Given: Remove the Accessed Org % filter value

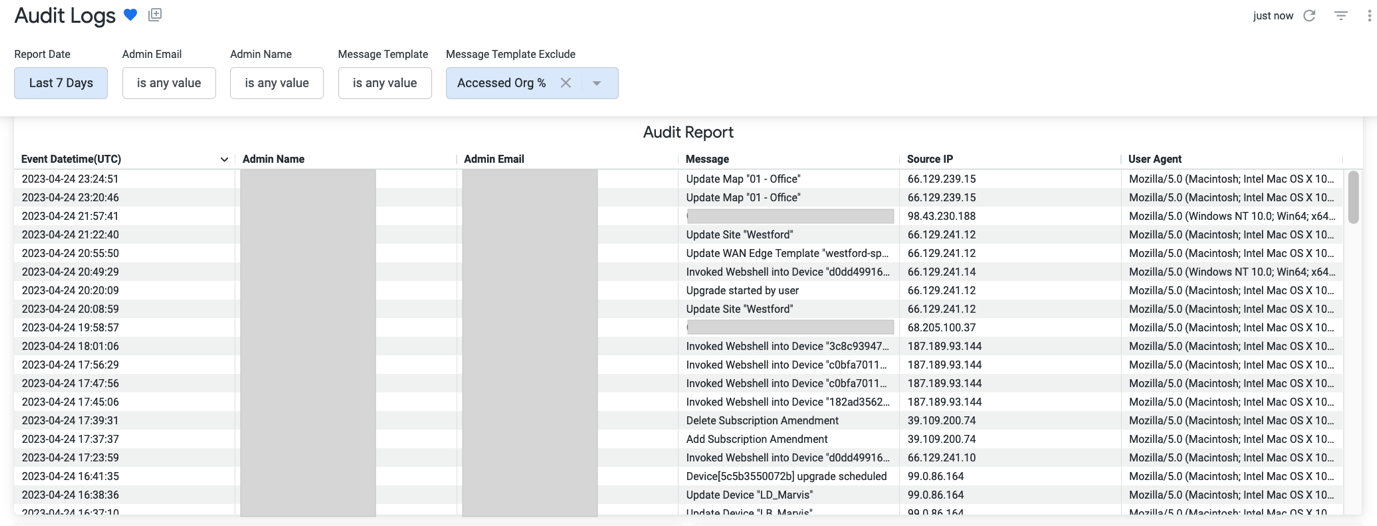Looking at the screenshot, I should [566, 83].
